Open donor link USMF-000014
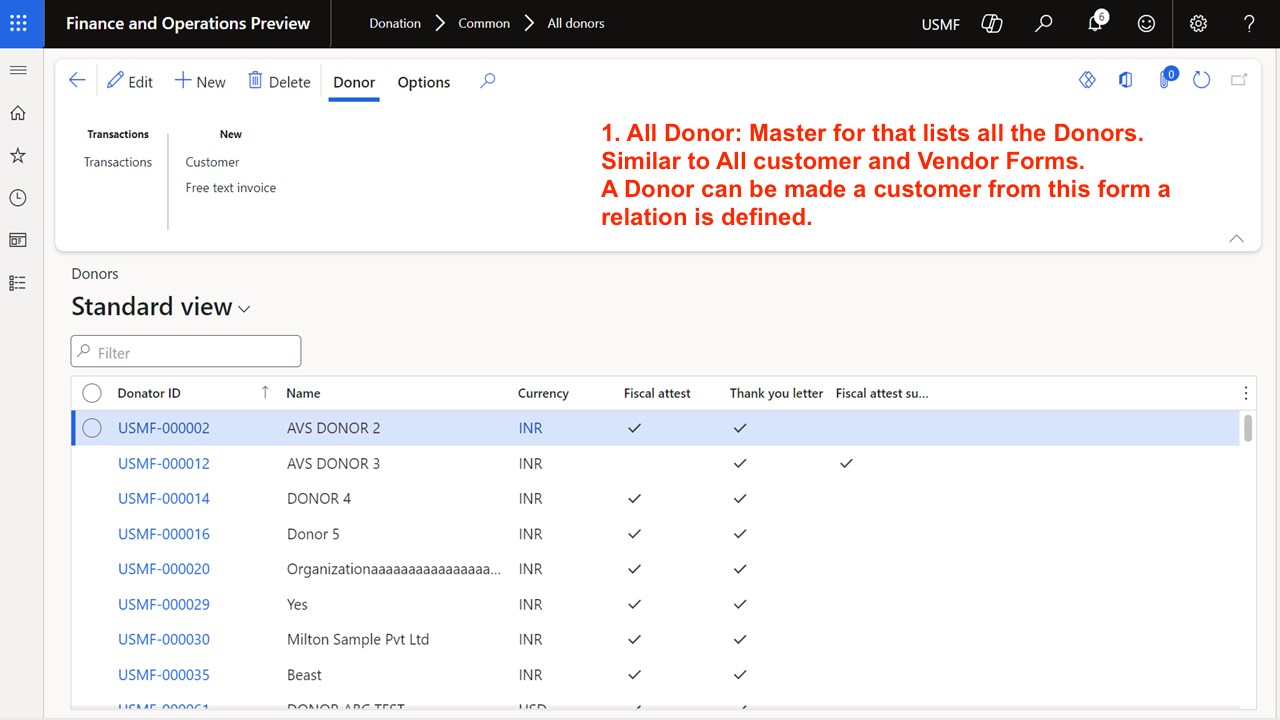1280x720 pixels. tap(164, 498)
